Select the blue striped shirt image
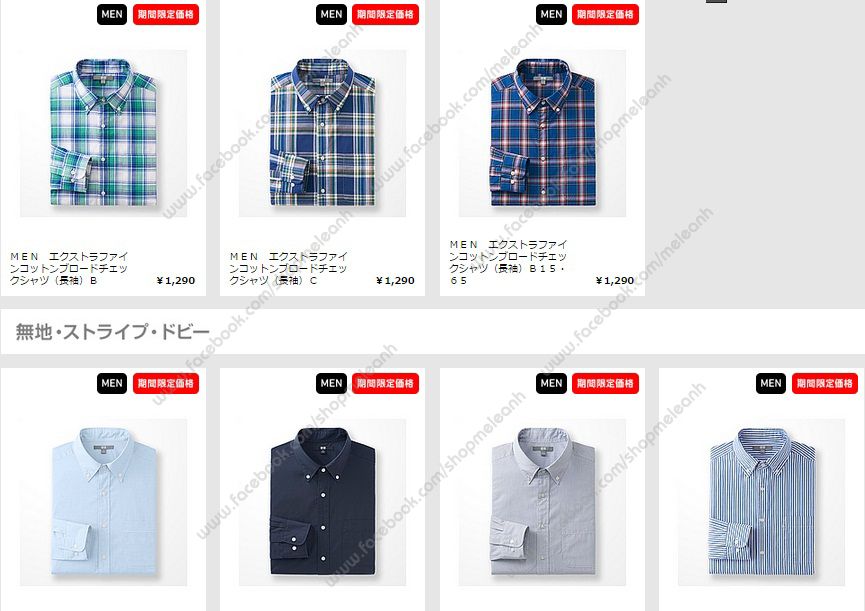 coord(761,502)
